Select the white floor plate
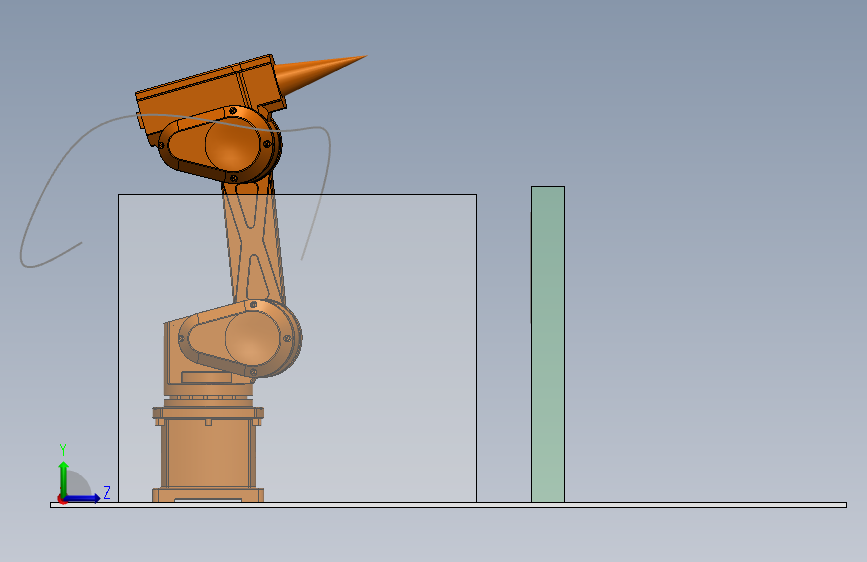 [x=448, y=505]
